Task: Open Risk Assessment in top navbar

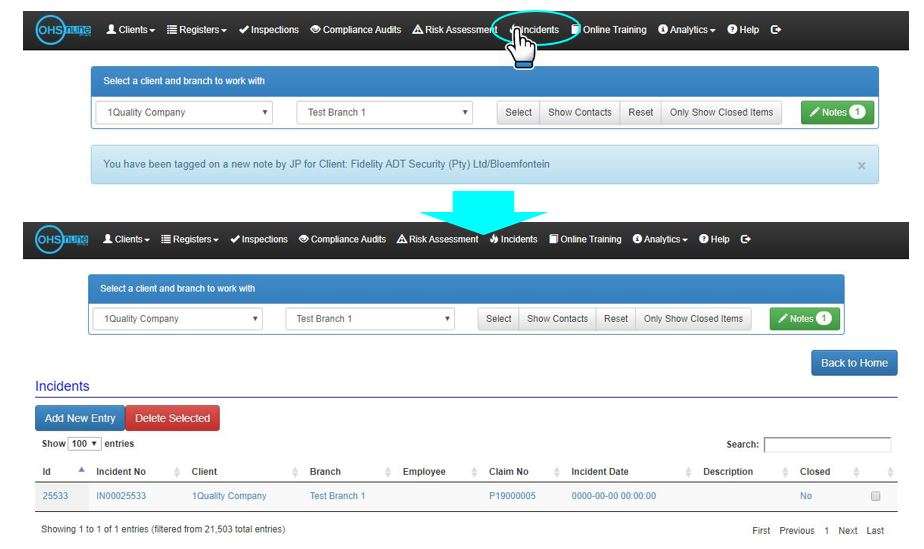Action: pos(454,29)
